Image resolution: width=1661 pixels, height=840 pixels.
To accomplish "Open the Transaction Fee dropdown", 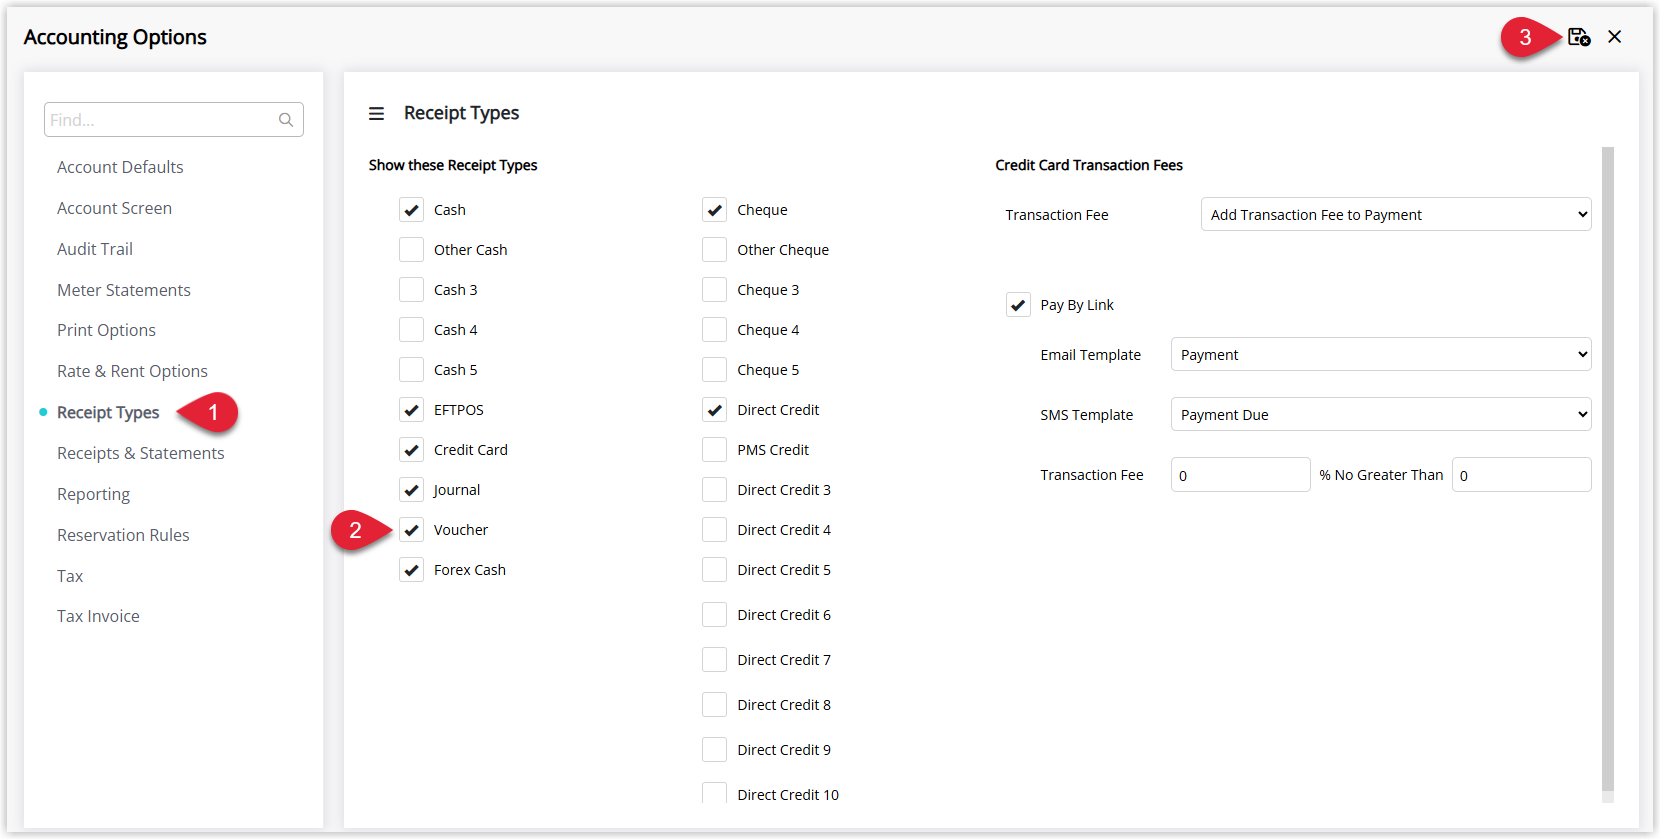I will (1395, 214).
